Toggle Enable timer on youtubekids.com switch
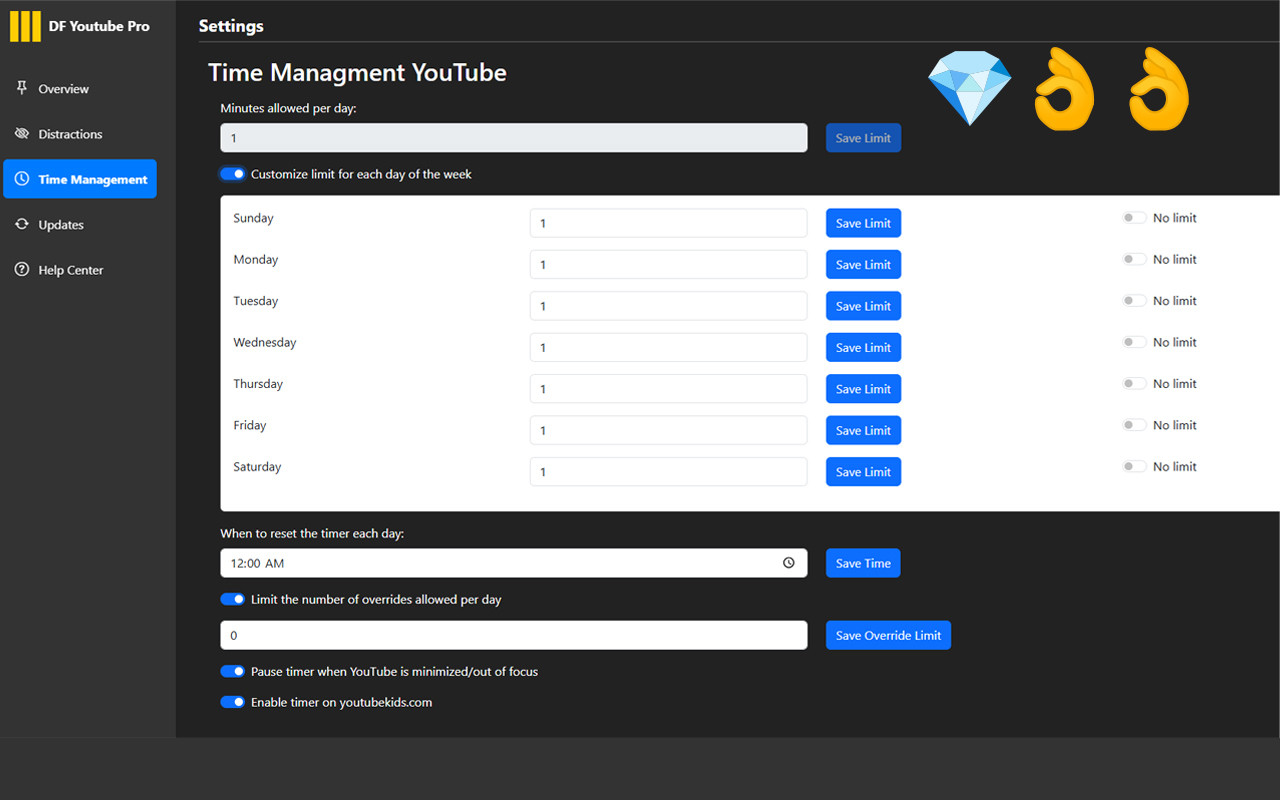This screenshot has width=1280, height=800. coord(233,702)
